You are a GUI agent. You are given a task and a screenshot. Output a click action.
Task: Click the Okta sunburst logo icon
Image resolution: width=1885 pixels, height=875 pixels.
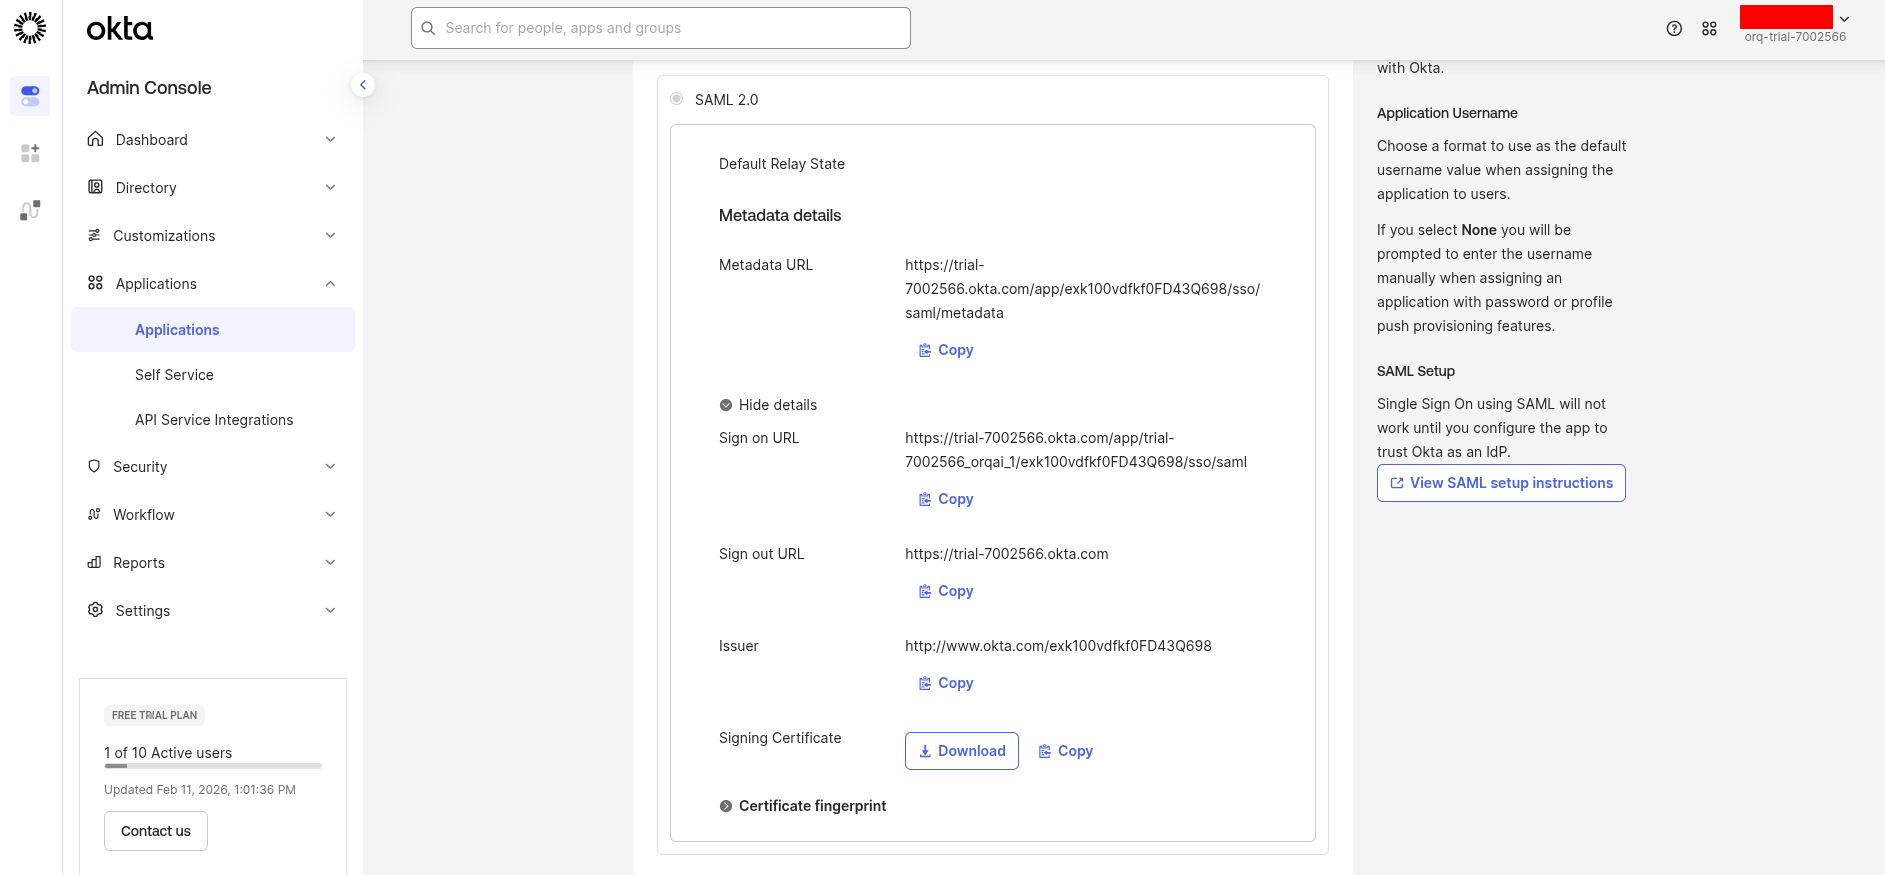pyautogui.click(x=30, y=28)
